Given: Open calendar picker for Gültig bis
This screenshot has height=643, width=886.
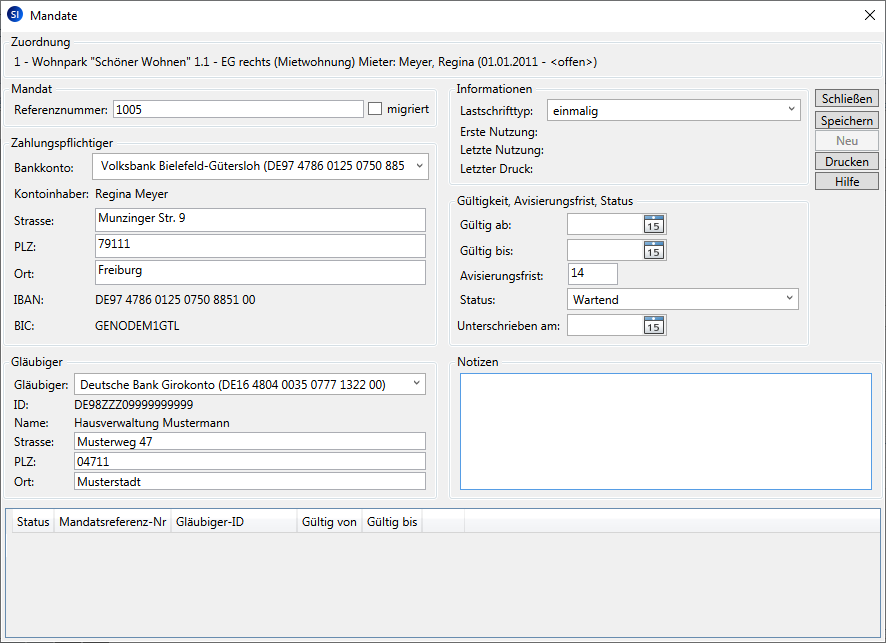Looking at the screenshot, I should click(x=653, y=250).
